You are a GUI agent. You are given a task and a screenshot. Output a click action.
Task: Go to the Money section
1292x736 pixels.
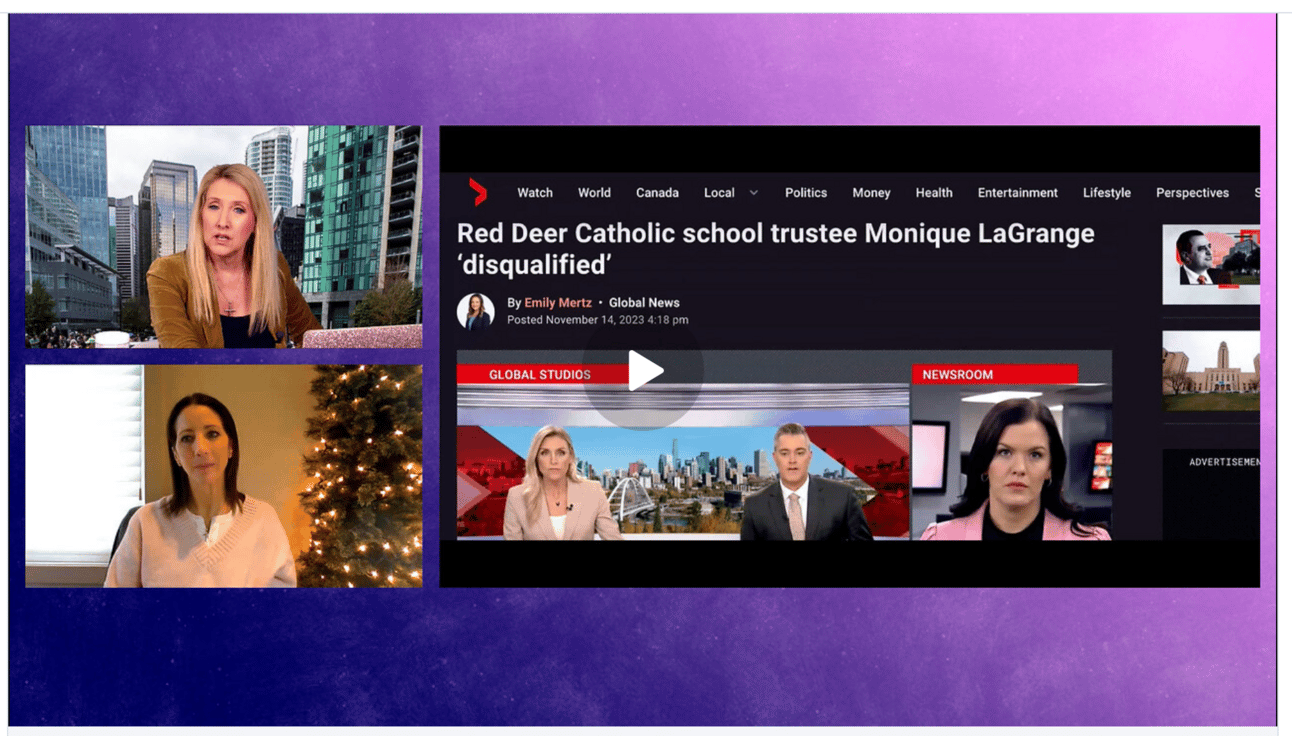(871, 193)
